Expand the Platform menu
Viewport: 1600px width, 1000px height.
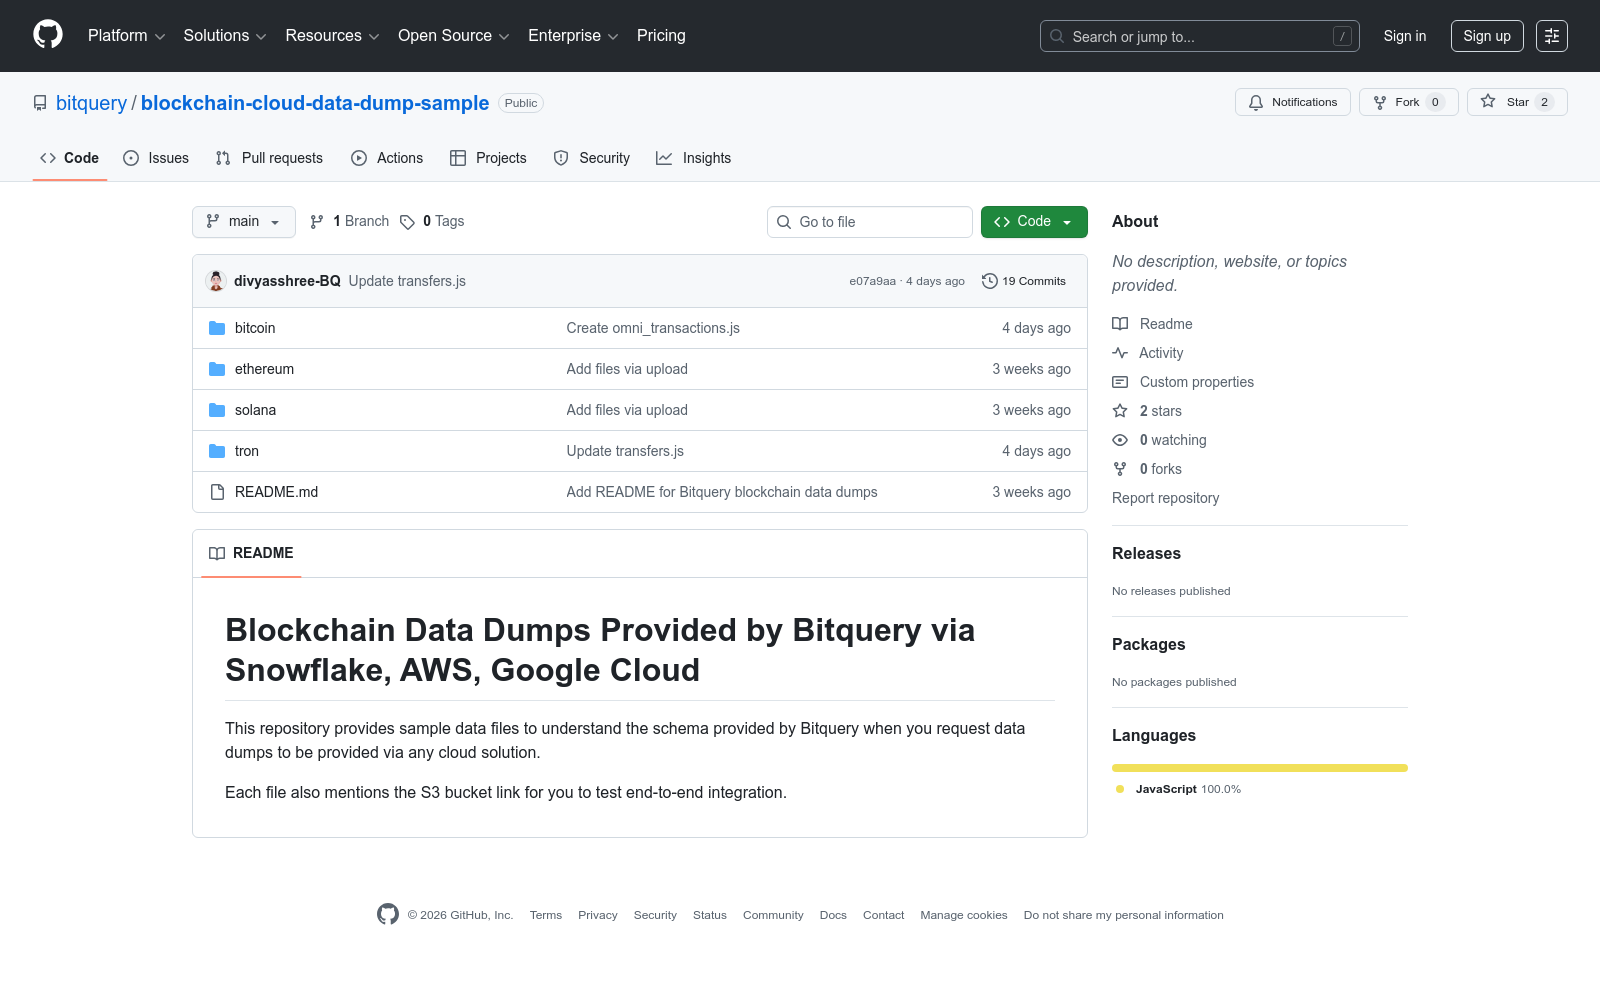(x=126, y=35)
